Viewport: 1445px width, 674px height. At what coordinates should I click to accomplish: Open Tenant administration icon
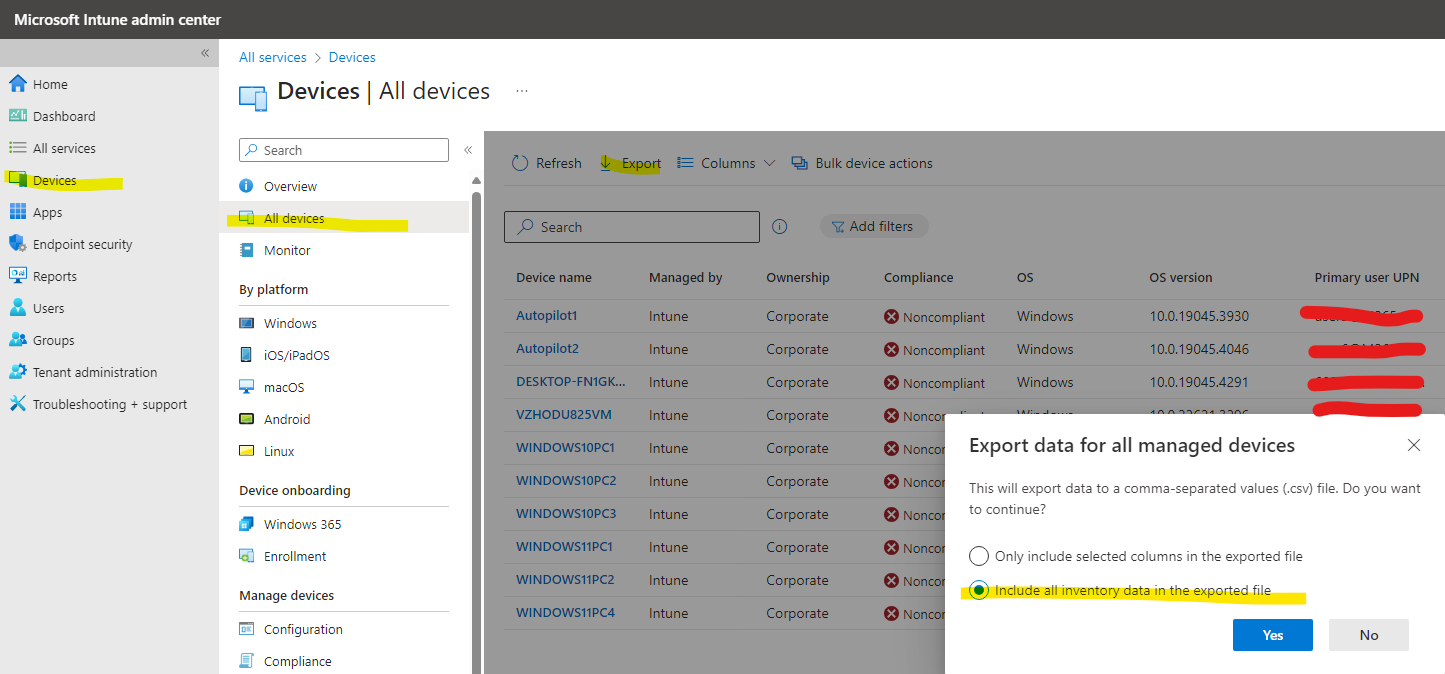[x=17, y=372]
